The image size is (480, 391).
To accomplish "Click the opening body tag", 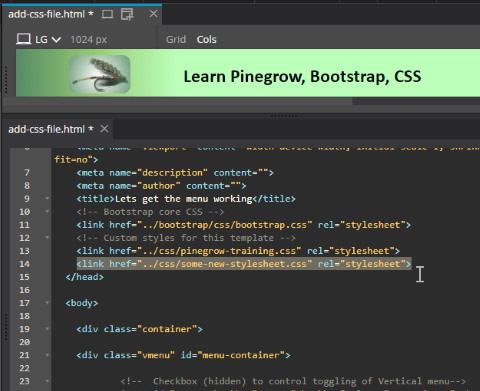I will coord(82,303).
